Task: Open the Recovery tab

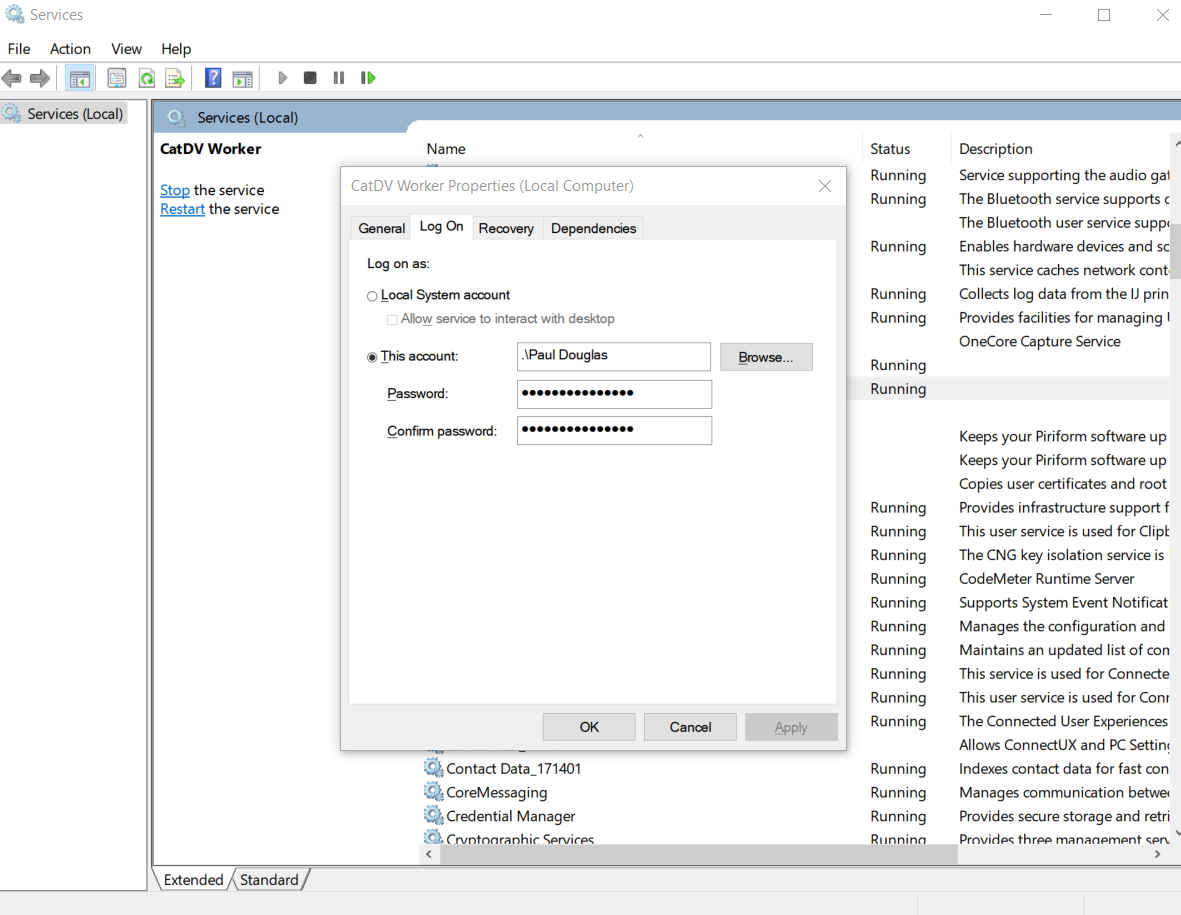Action: click(x=506, y=228)
